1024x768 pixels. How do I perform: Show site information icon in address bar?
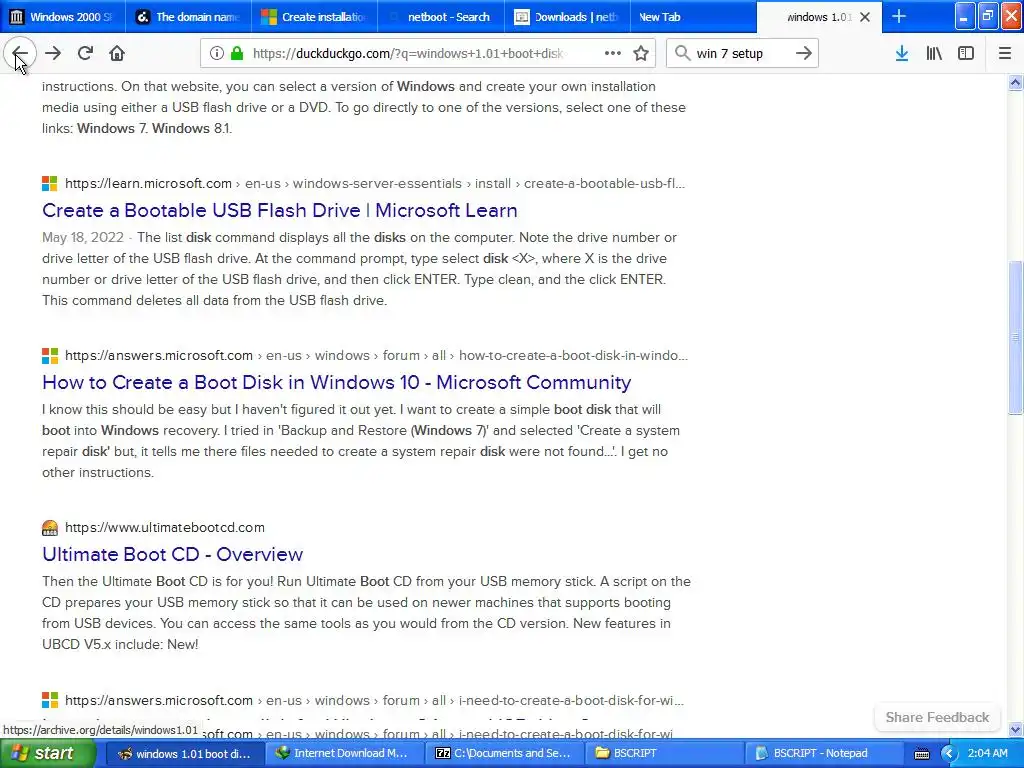217,54
